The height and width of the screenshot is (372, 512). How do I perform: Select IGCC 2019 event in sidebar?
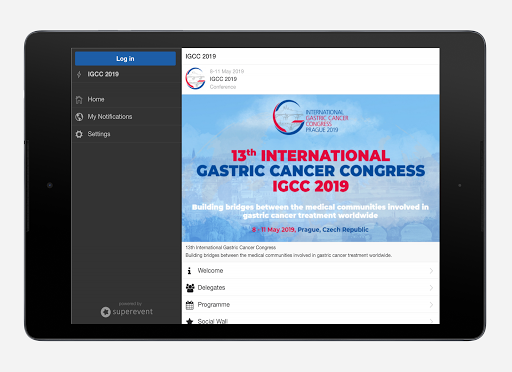127,74
